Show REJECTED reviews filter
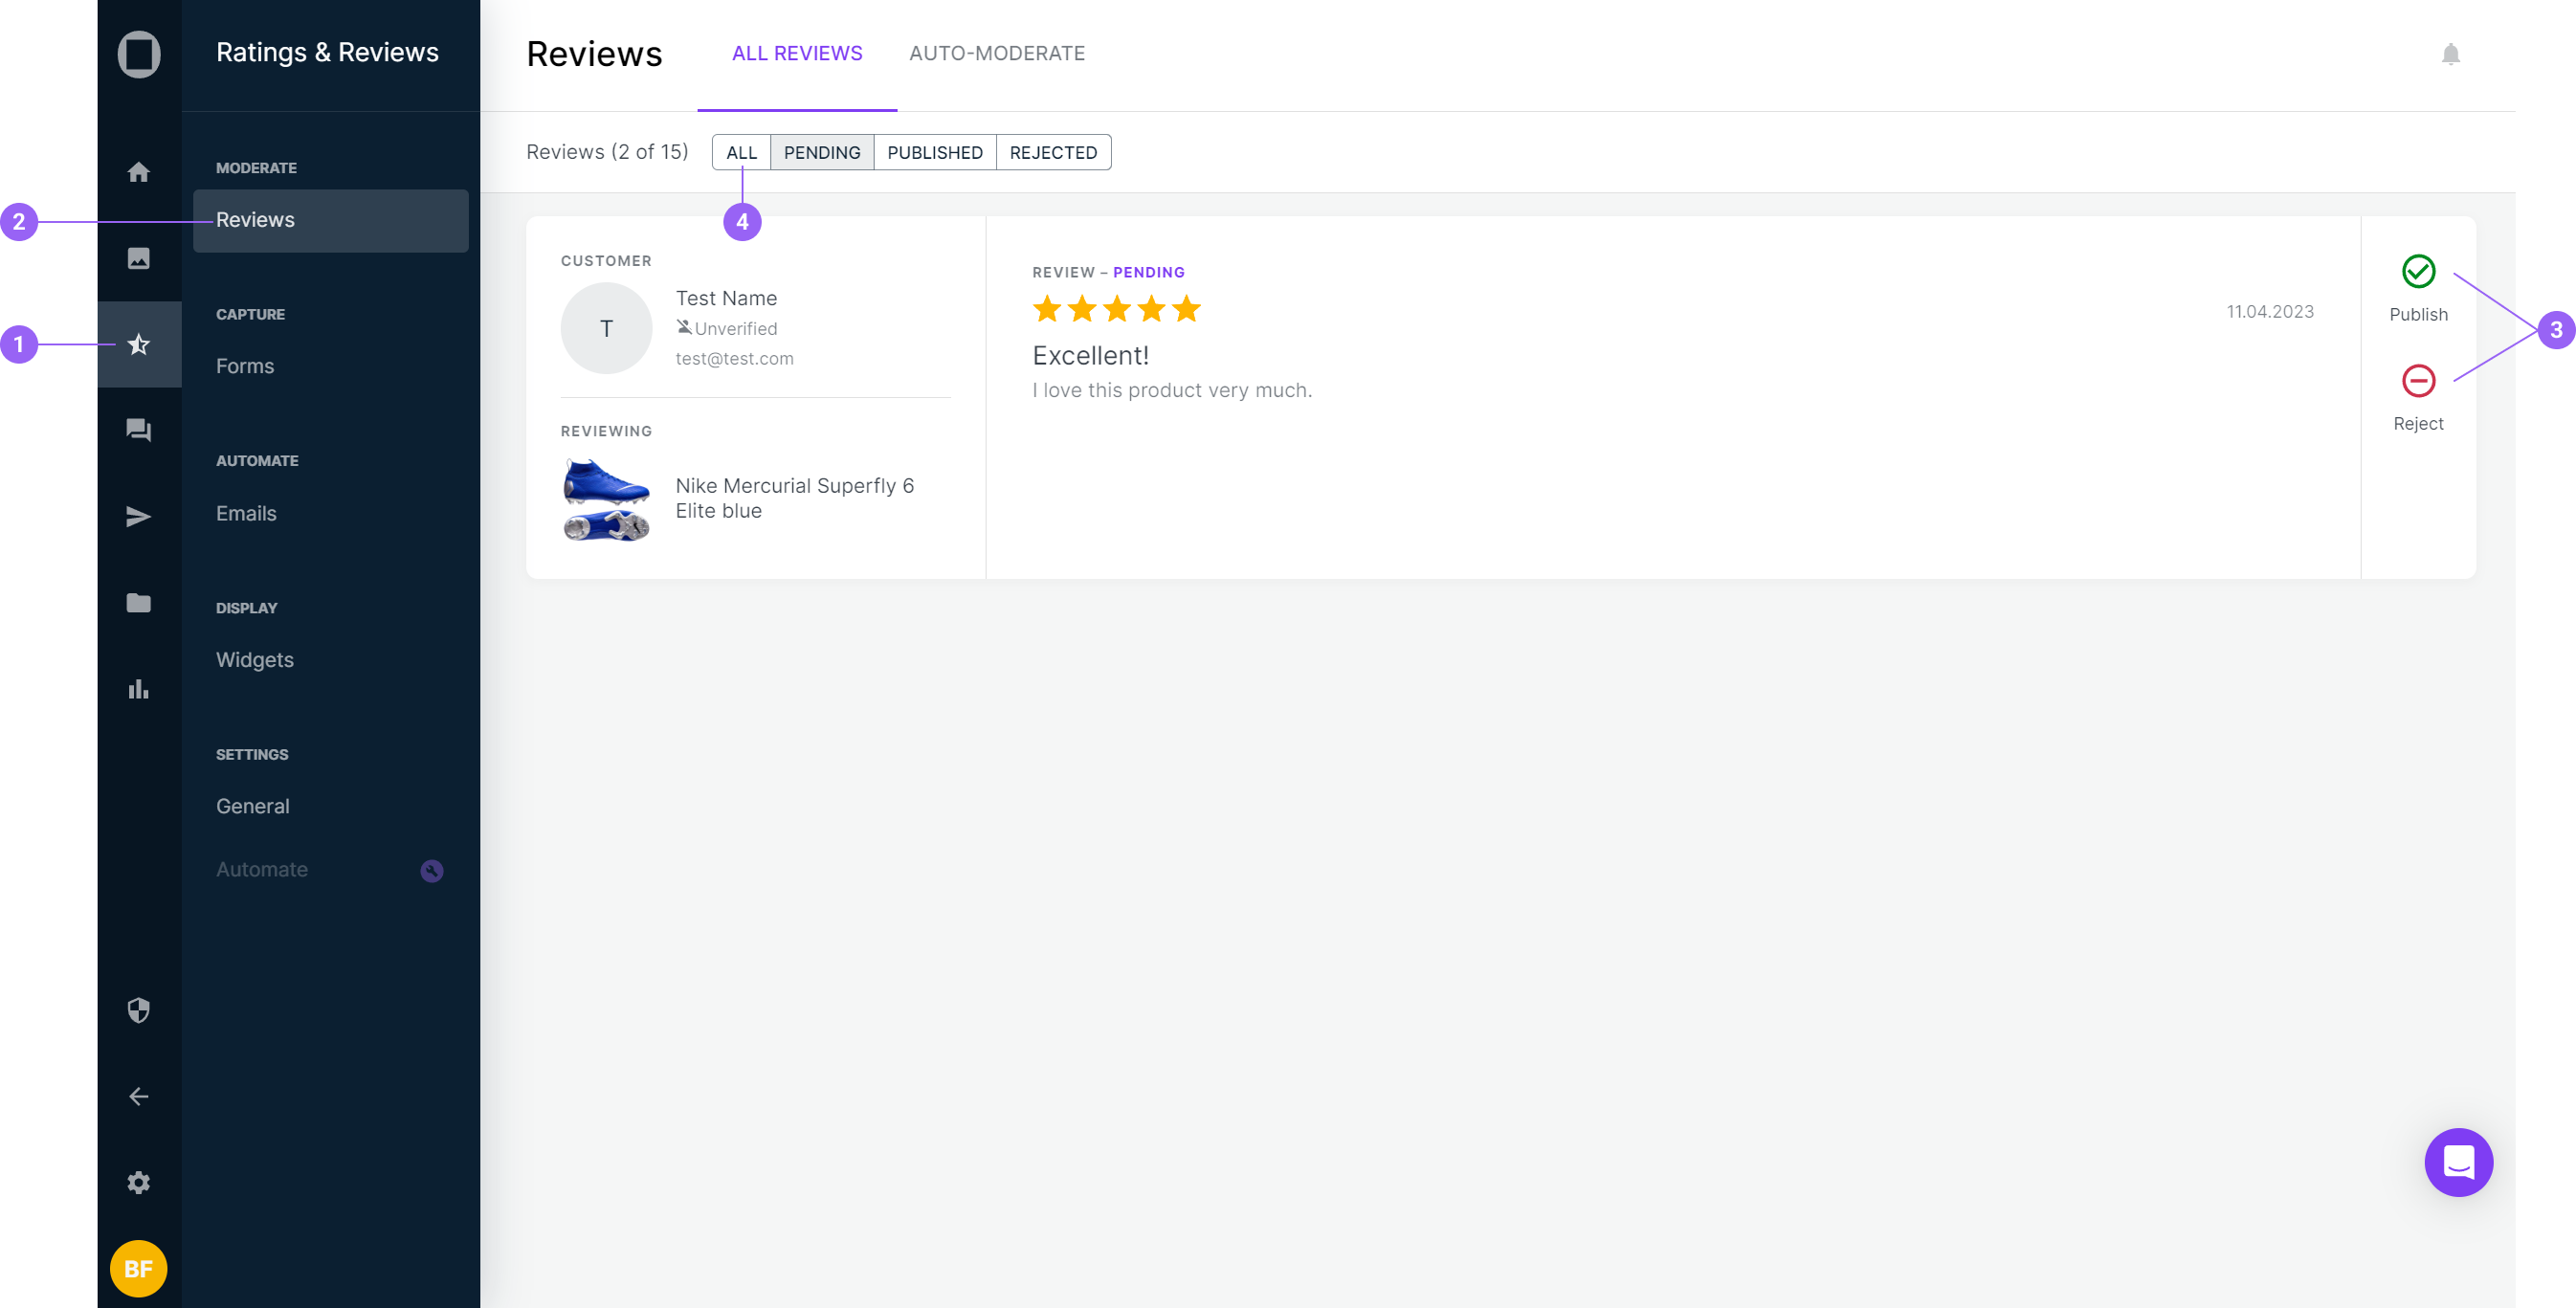Image resolution: width=2576 pixels, height=1308 pixels. [x=1052, y=152]
